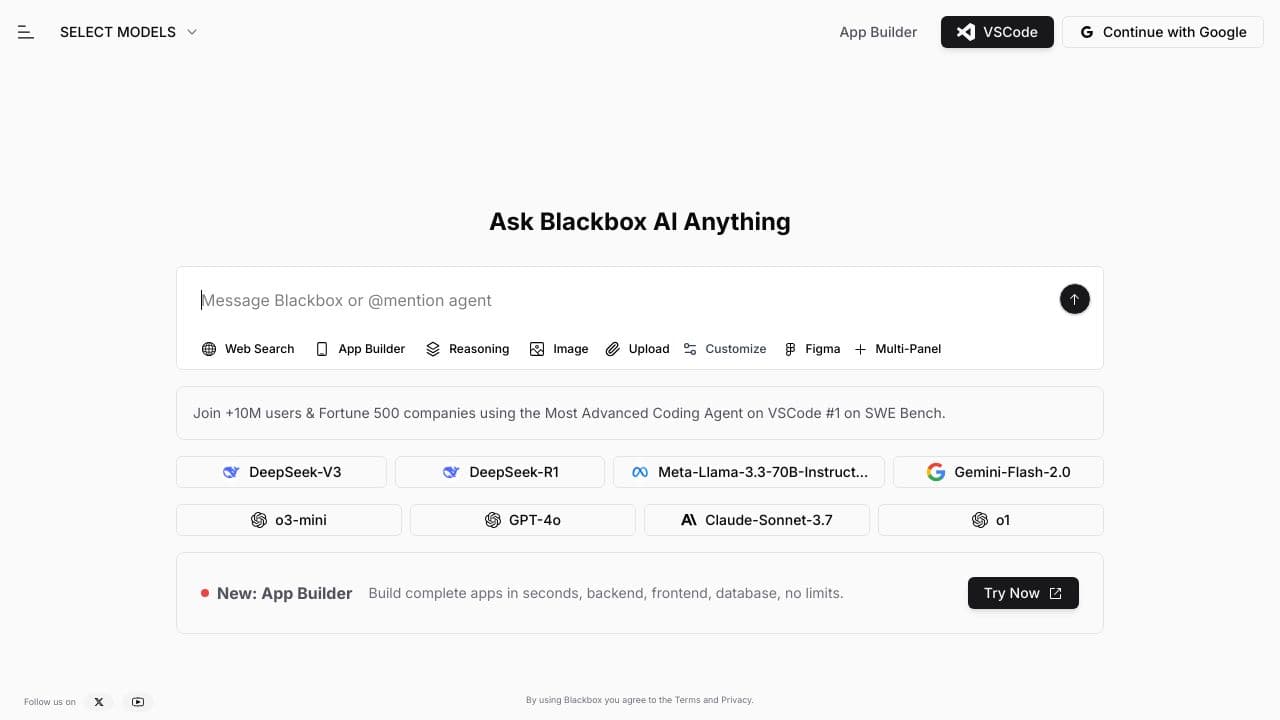Open the Terms link in footer
Viewport: 1280px width, 720px height.
pos(687,700)
